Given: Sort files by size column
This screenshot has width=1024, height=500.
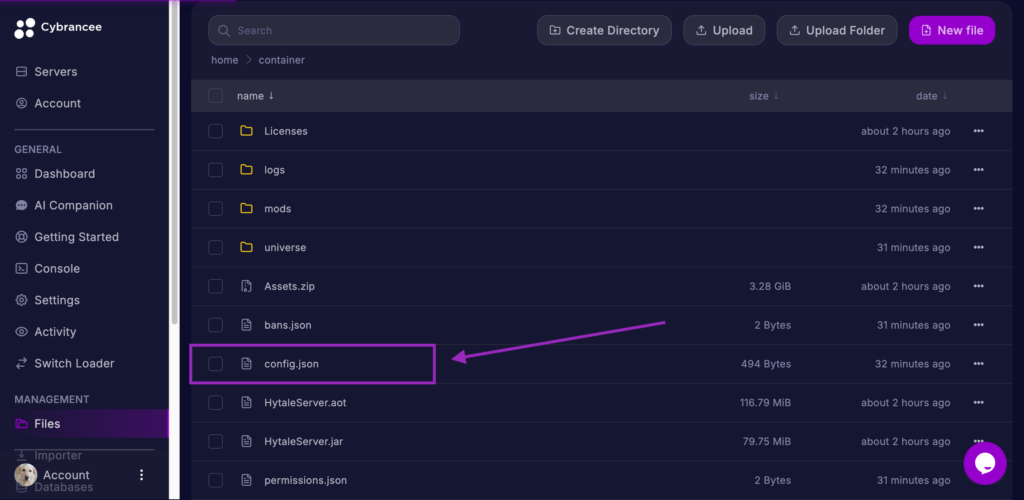Looking at the screenshot, I should (763, 96).
